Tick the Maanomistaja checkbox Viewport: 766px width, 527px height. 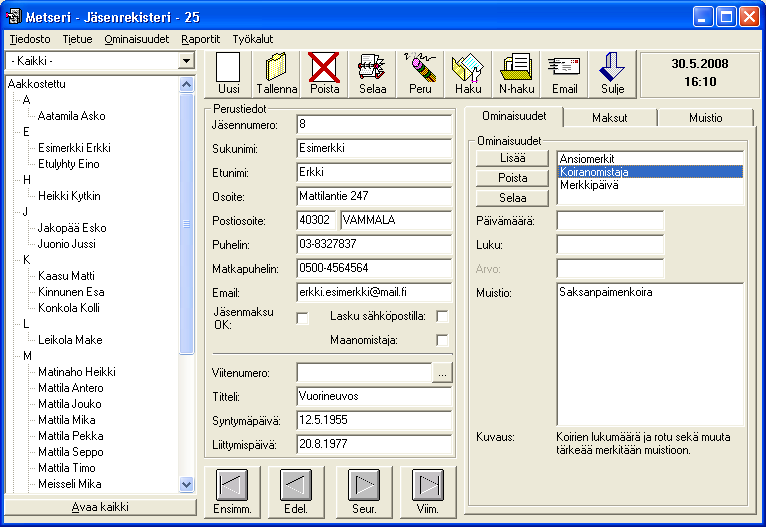442,340
